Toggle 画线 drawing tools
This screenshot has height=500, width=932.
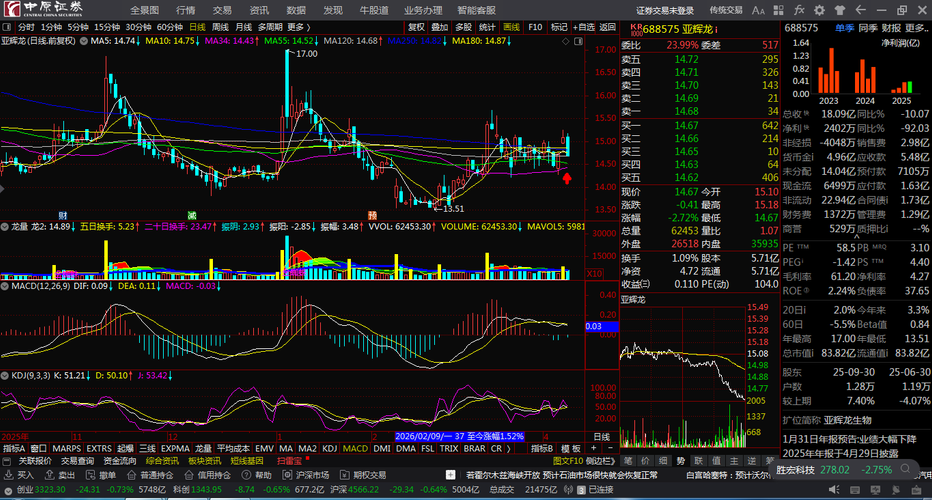(511, 27)
